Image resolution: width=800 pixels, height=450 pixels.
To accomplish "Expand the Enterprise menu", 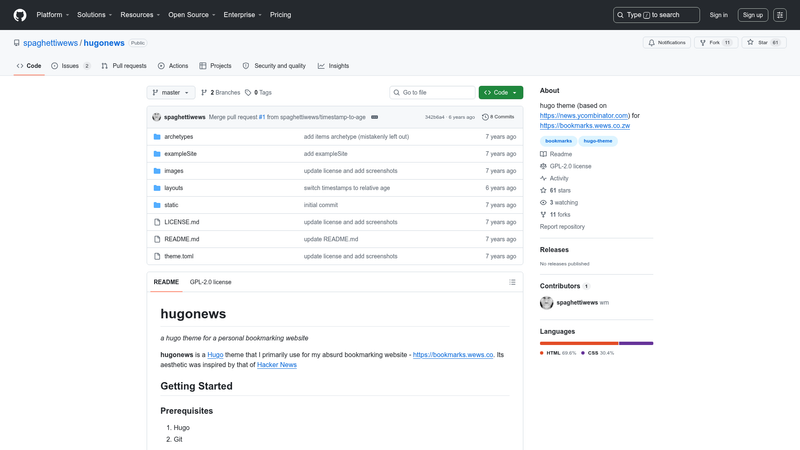I will tap(242, 15).
